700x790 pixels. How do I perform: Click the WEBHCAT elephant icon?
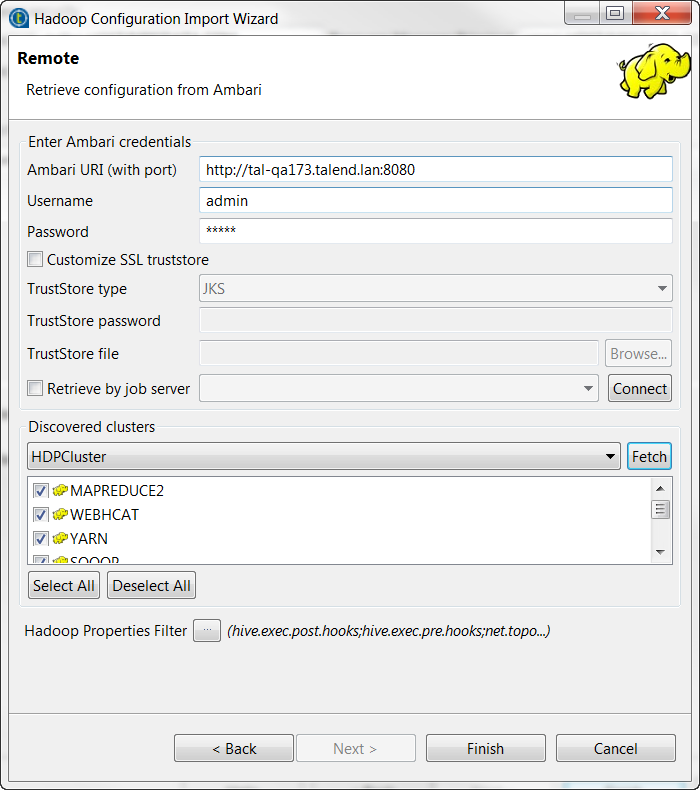pyautogui.click(x=60, y=514)
